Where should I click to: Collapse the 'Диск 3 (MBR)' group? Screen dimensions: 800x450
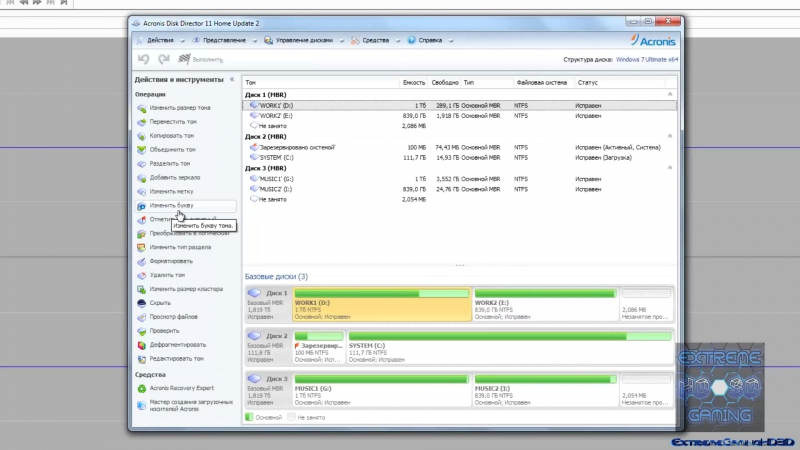[670, 168]
